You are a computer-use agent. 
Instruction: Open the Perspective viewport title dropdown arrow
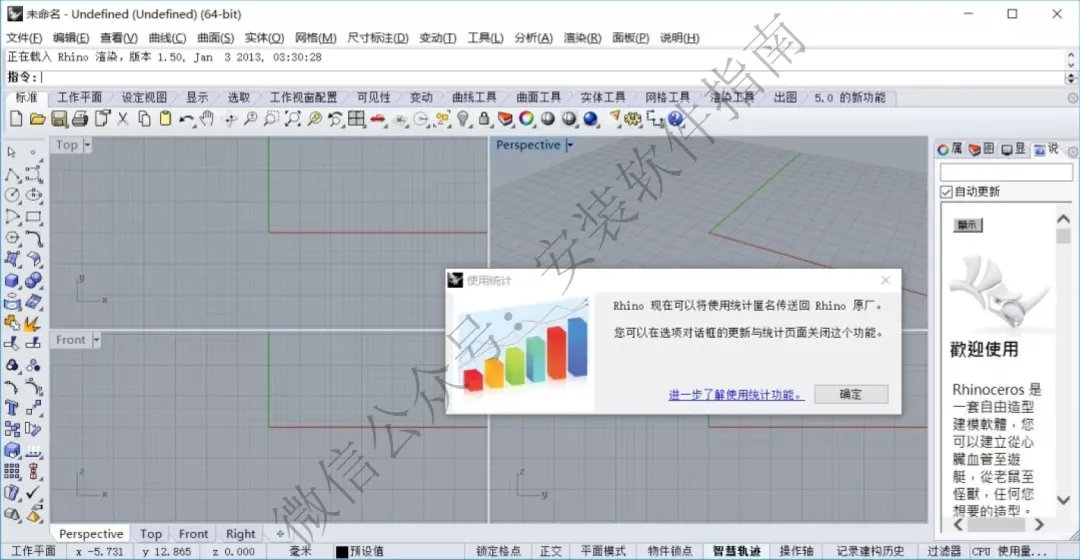click(570, 145)
